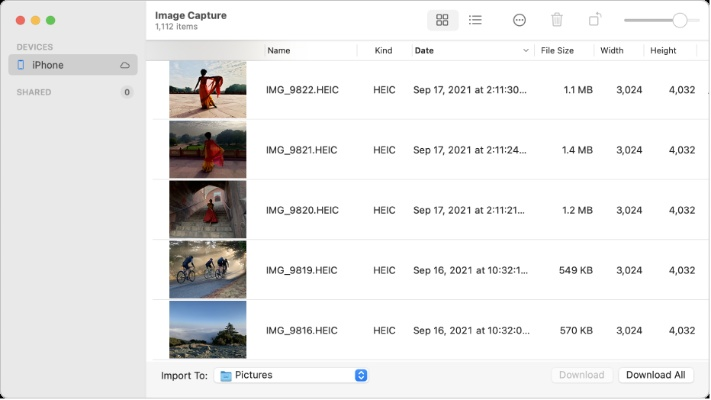The height and width of the screenshot is (400, 711).
Task: Adjust the thumbnail size slider
Action: [x=680, y=20]
